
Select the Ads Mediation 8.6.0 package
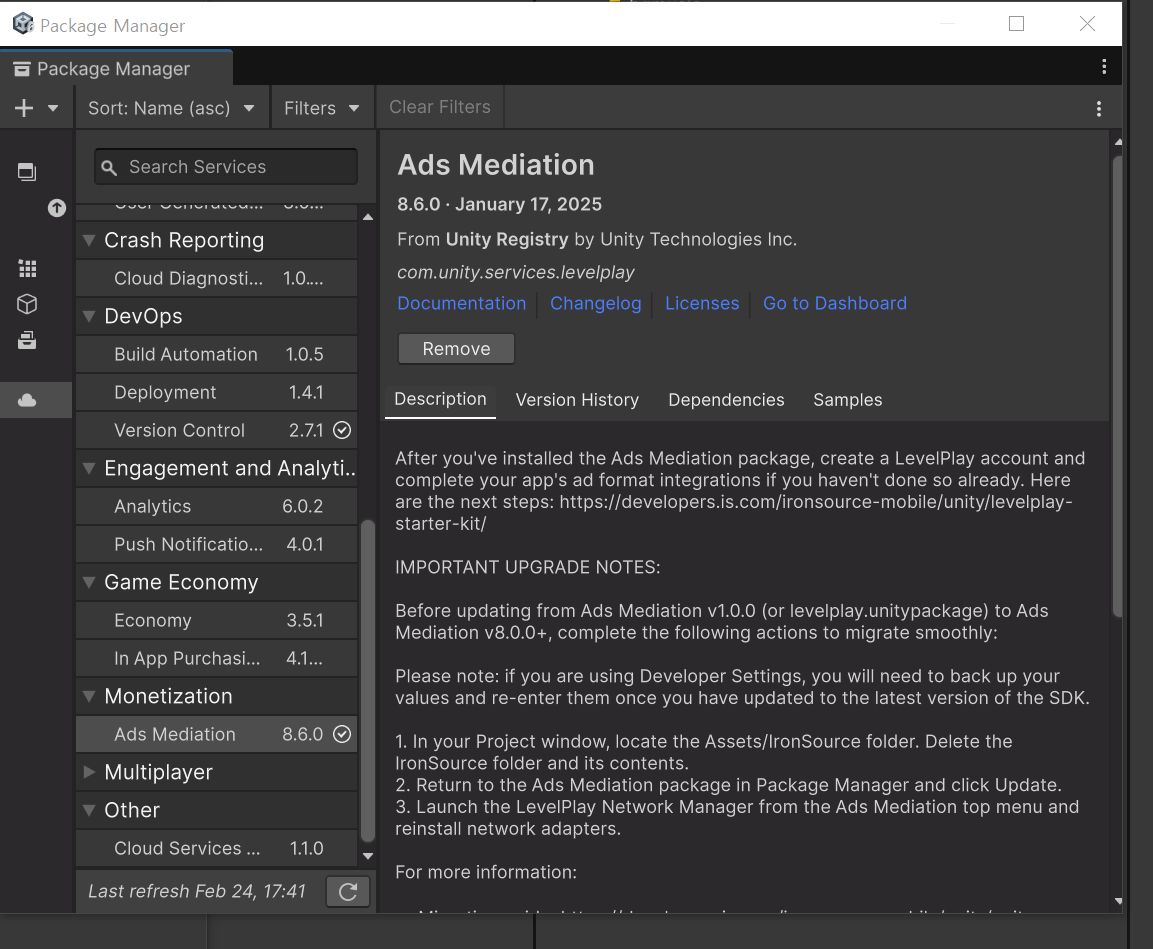(217, 734)
